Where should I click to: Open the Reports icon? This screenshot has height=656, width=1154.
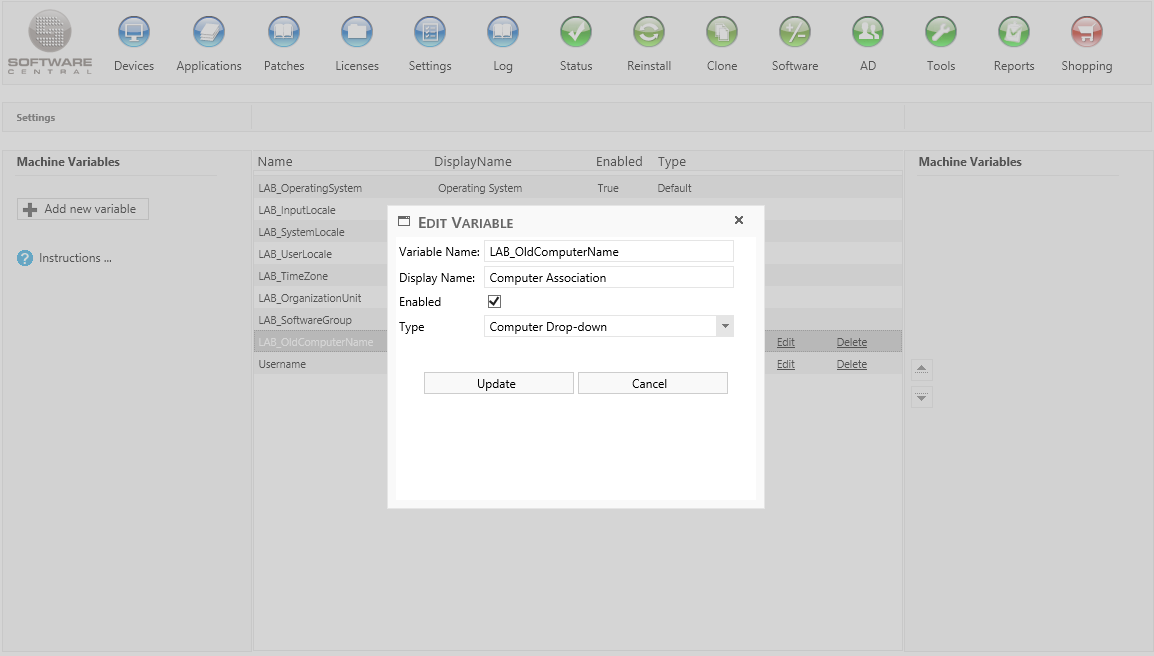1014,33
